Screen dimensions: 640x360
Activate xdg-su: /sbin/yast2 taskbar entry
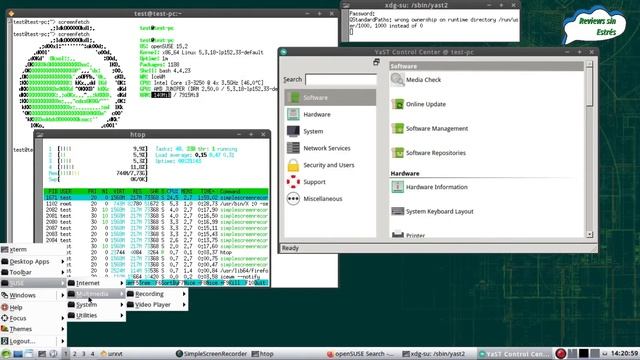coord(439,354)
